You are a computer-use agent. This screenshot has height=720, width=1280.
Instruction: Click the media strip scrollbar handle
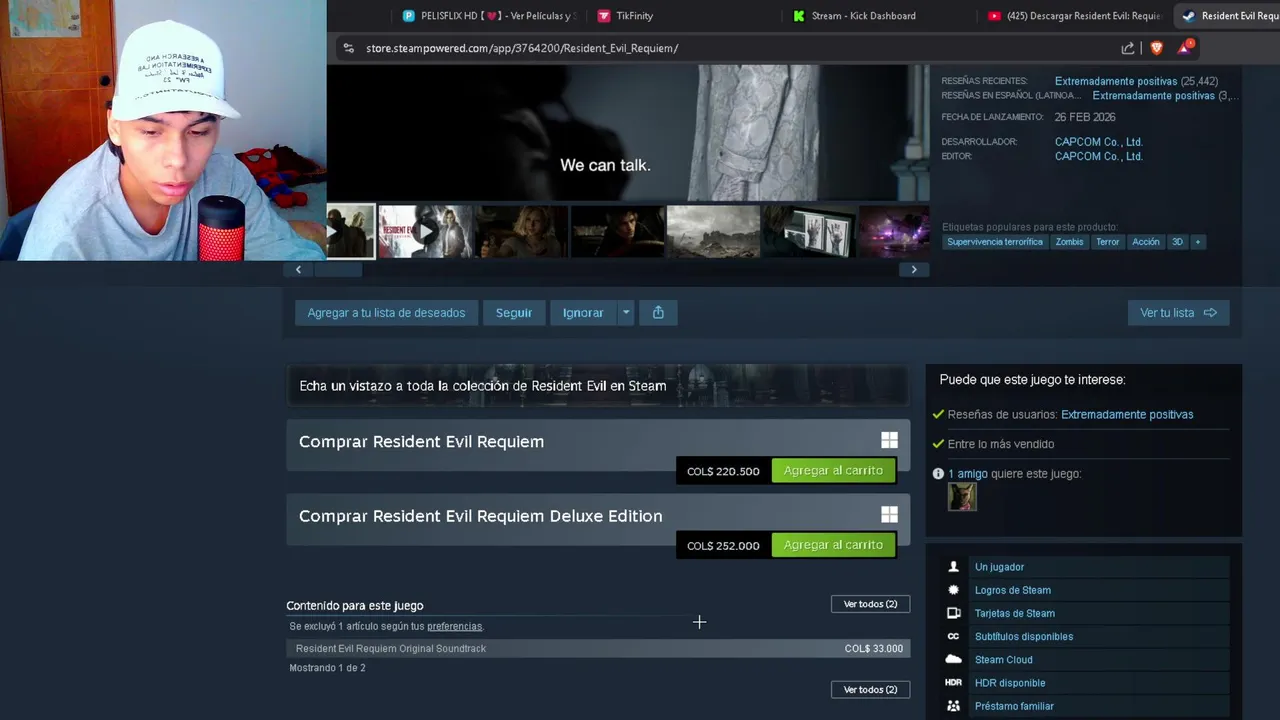[x=337, y=269]
